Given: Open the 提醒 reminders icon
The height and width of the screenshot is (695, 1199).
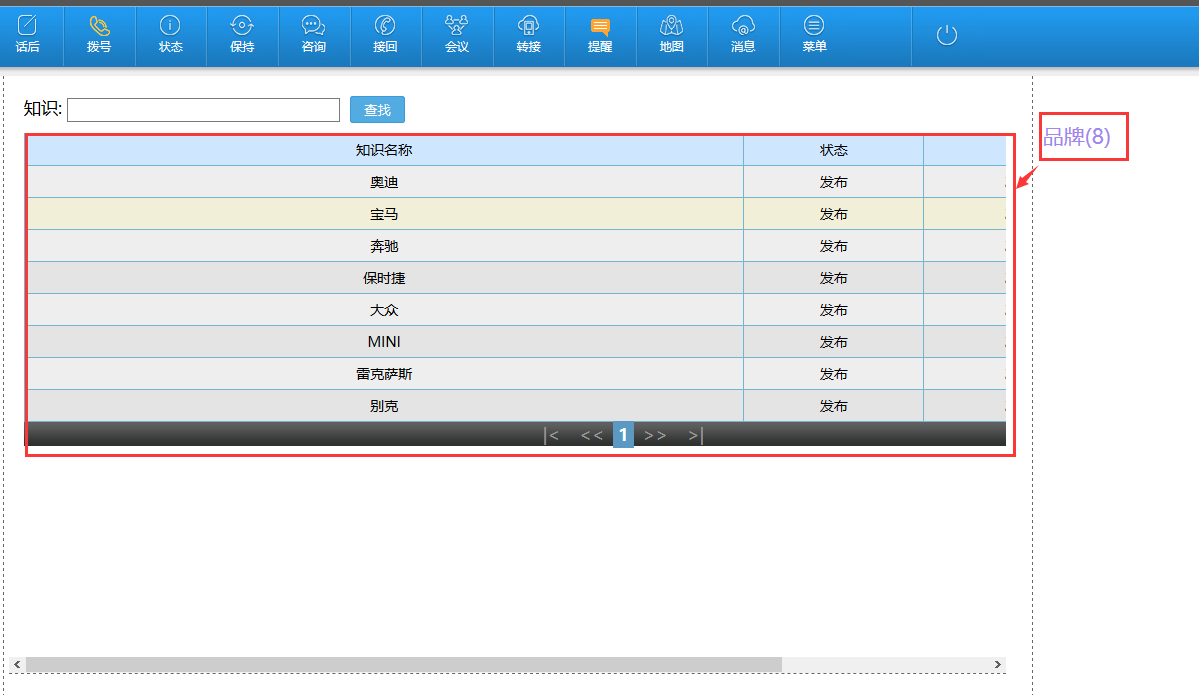Looking at the screenshot, I should [600, 35].
